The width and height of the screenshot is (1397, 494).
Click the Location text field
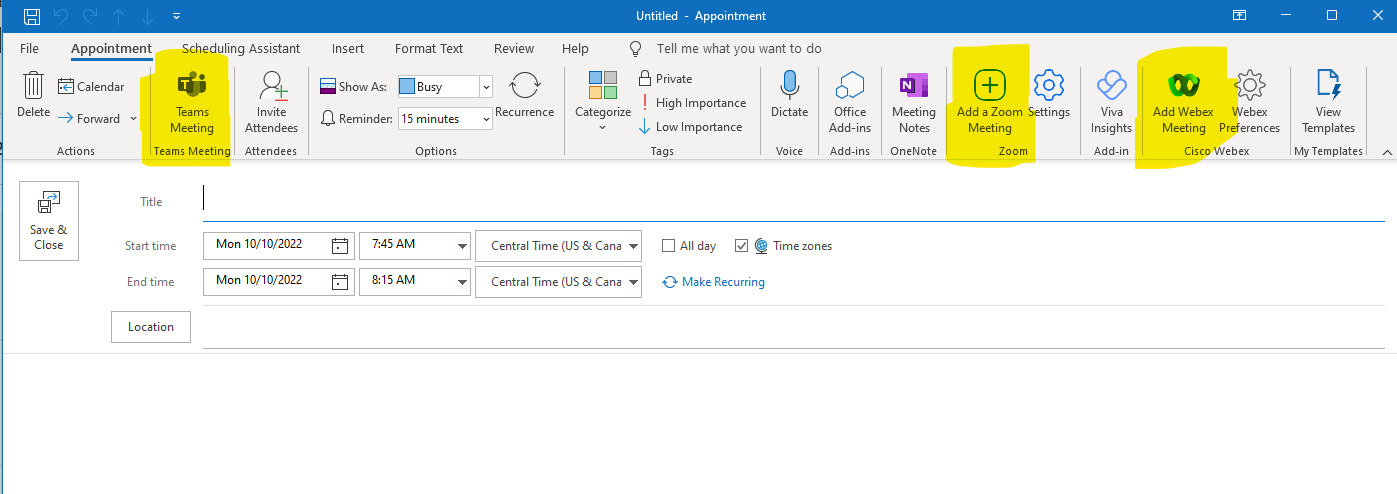tap(793, 328)
